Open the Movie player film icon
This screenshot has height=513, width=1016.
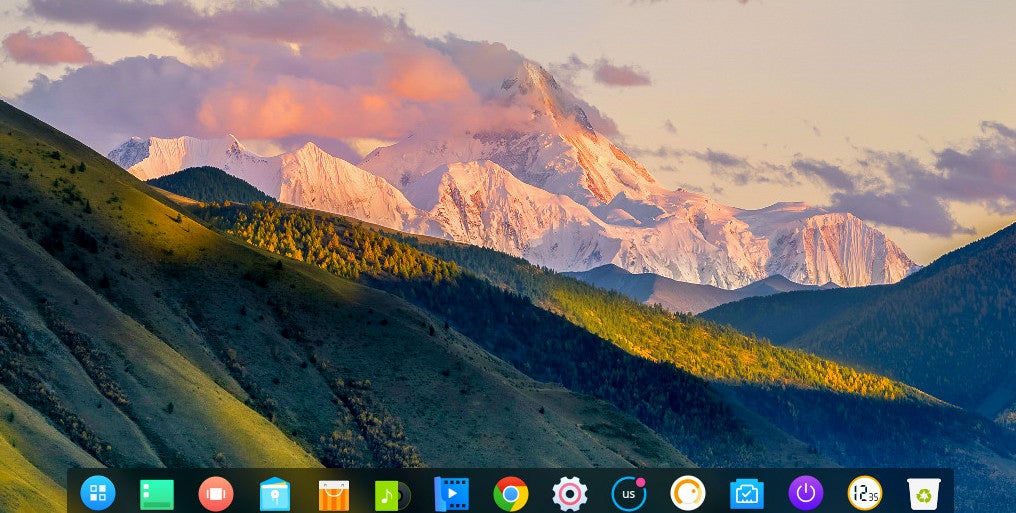pyautogui.click(x=451, y=493)
